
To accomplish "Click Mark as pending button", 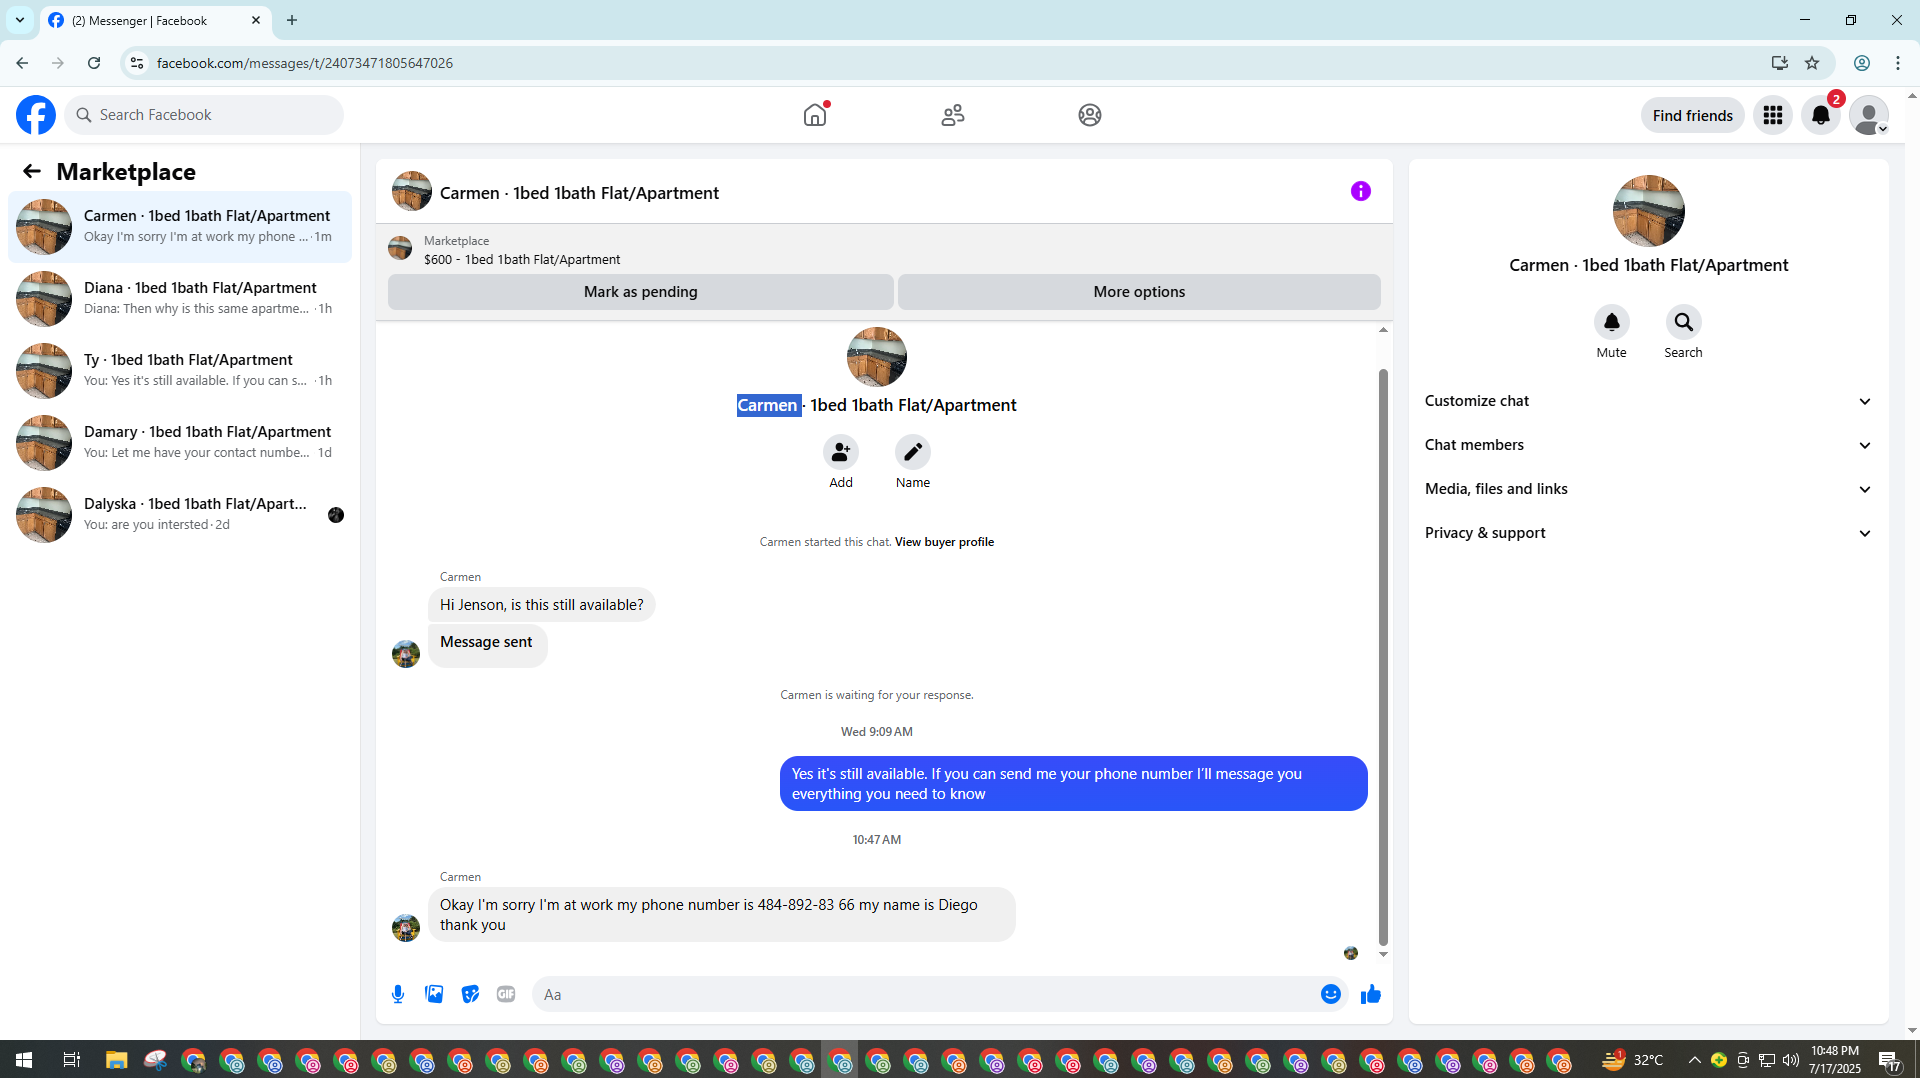I will click(640, 292).
